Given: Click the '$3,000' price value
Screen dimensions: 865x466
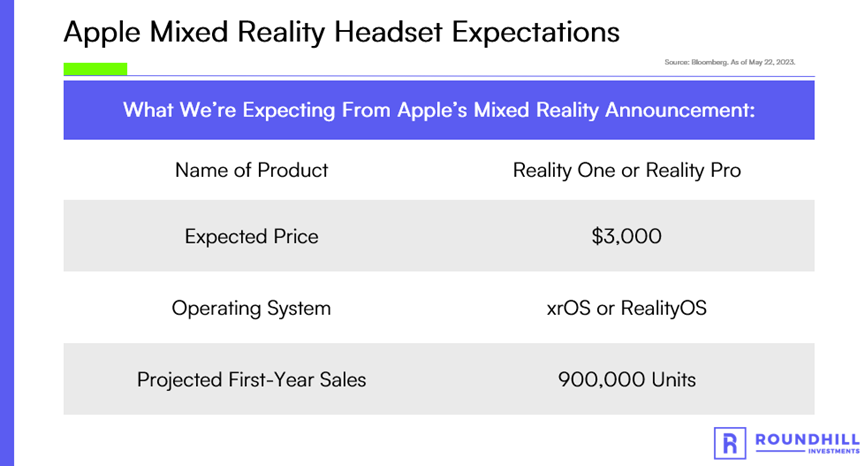Looking at the screenshot, I should coord(627,236).
